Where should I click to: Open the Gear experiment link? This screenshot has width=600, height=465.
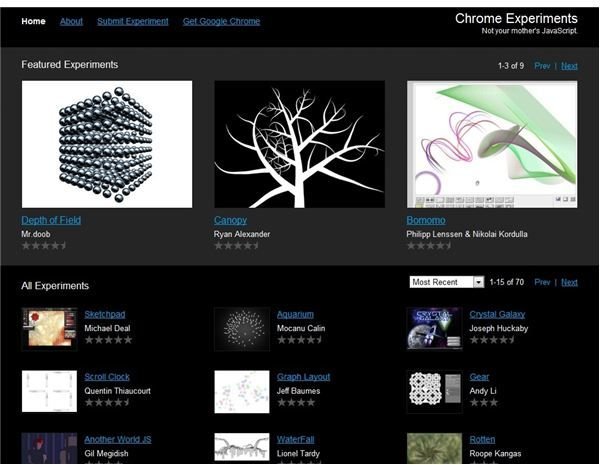click(479, 377)
